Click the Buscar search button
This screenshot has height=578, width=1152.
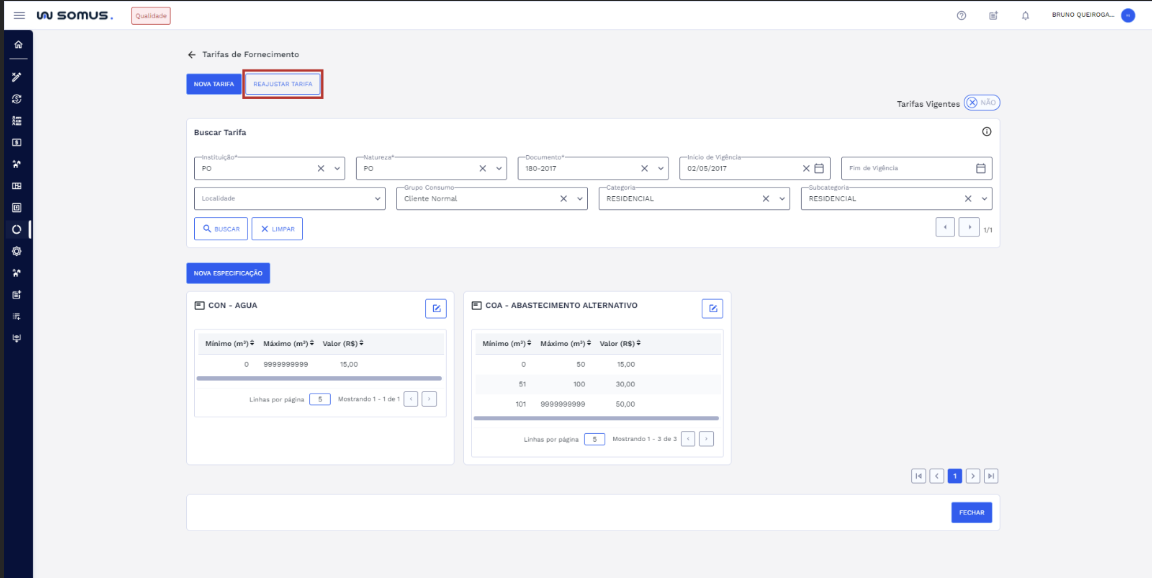[221, 229]
